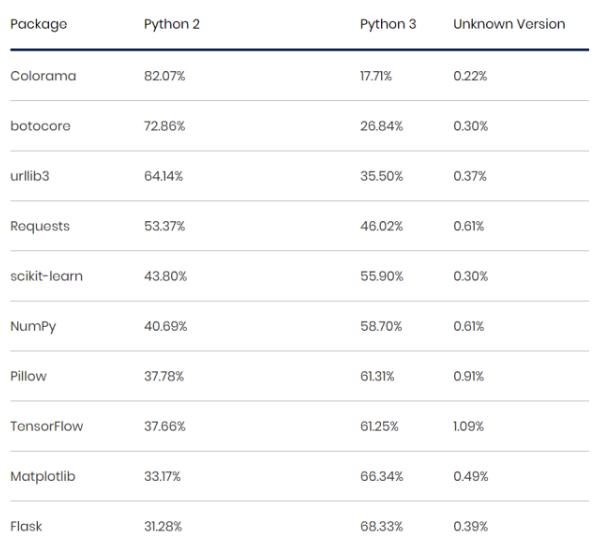Select the botocore package name
This screenshot has height=545, width=596.
tap(40, 126)
